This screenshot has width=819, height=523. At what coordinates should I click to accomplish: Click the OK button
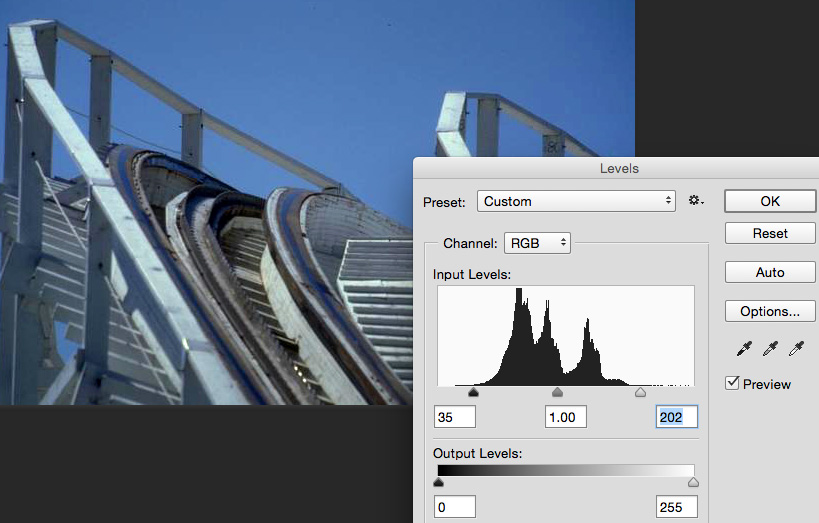click(x=770, y=201)
